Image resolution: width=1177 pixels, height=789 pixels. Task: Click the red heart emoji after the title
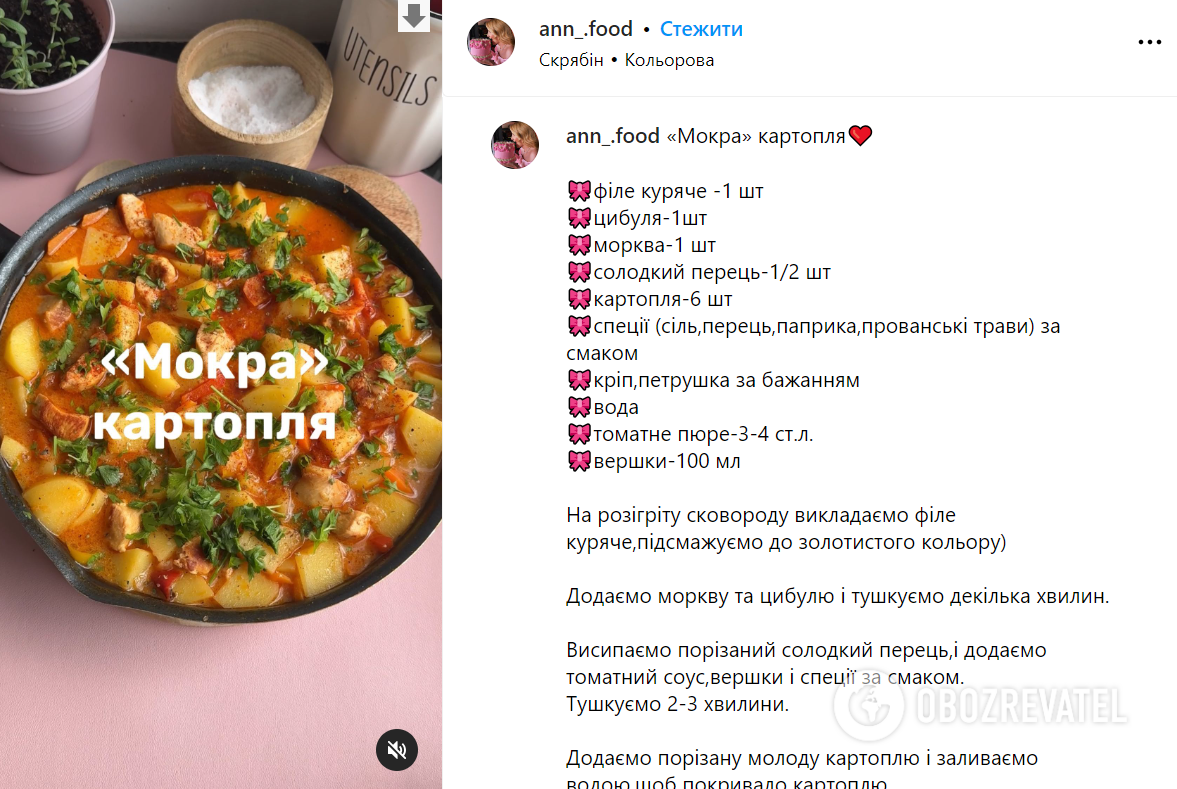click(860, 136)
